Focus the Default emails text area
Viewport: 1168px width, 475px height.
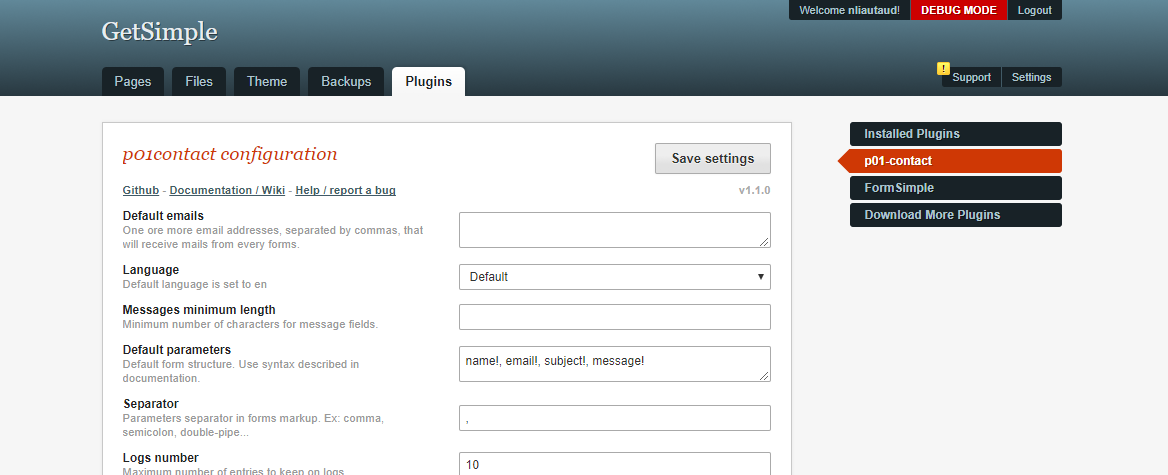click(x=614, y=230)
